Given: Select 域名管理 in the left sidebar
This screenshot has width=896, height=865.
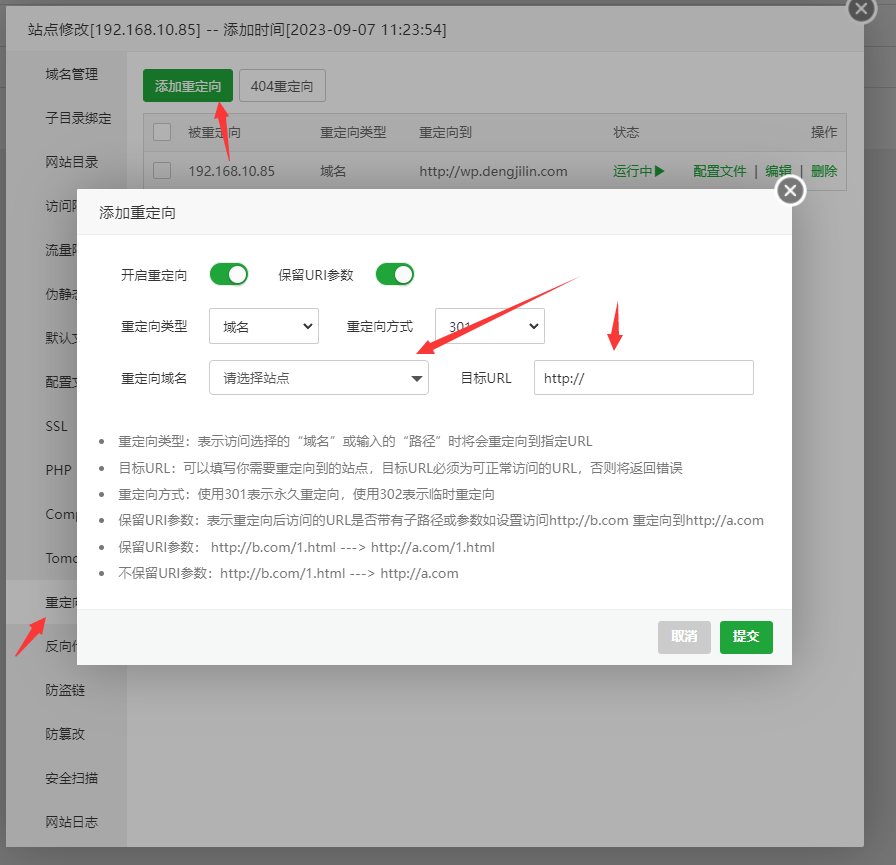Looking at the screenshot, I should [70, 73].
